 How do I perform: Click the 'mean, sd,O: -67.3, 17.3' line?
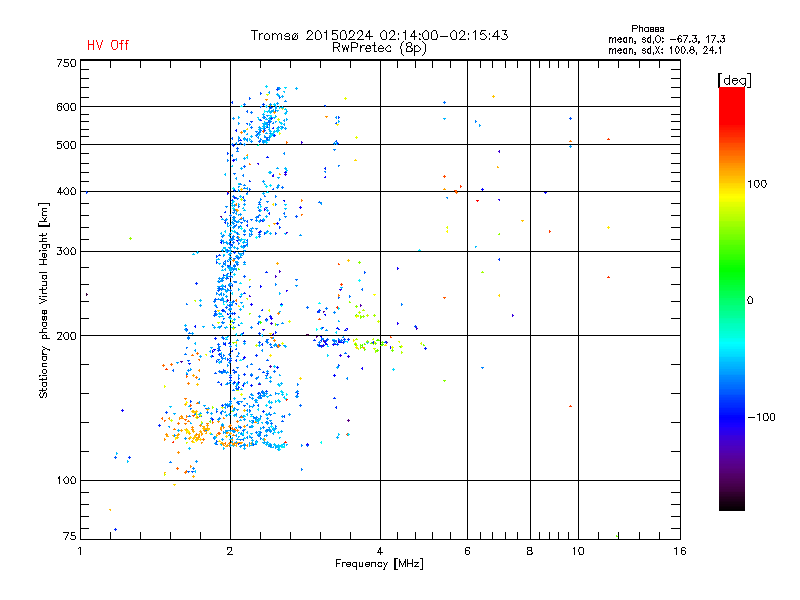(x=666, y=39)
